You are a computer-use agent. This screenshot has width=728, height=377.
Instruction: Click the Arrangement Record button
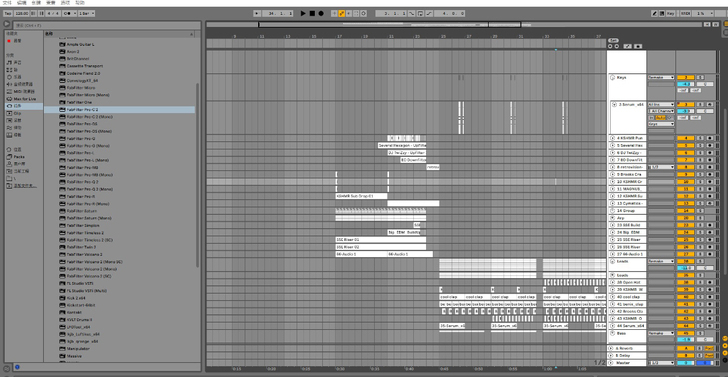tap(321, 13)
